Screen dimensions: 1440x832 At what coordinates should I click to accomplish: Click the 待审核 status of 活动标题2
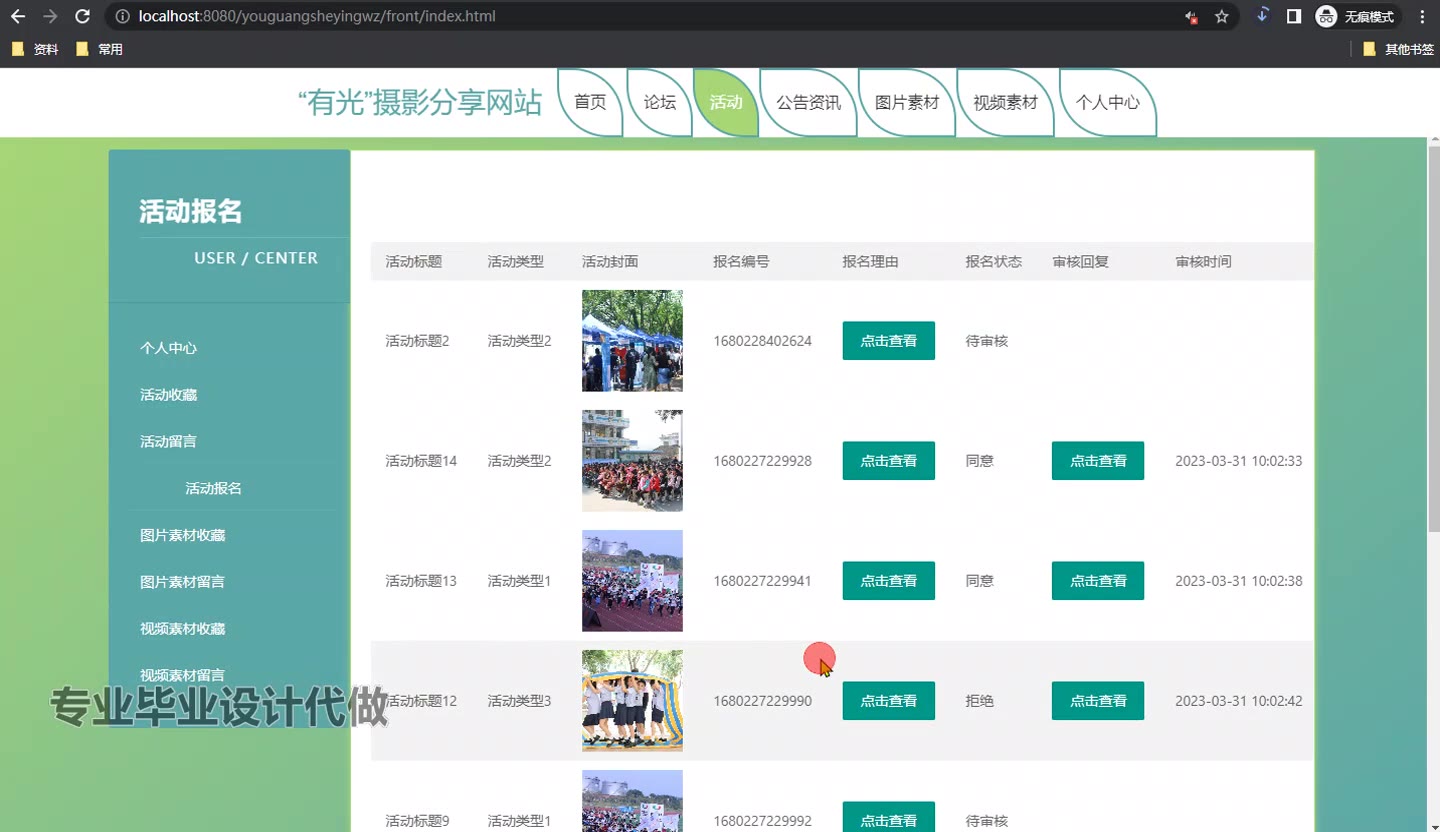(987, 341)
